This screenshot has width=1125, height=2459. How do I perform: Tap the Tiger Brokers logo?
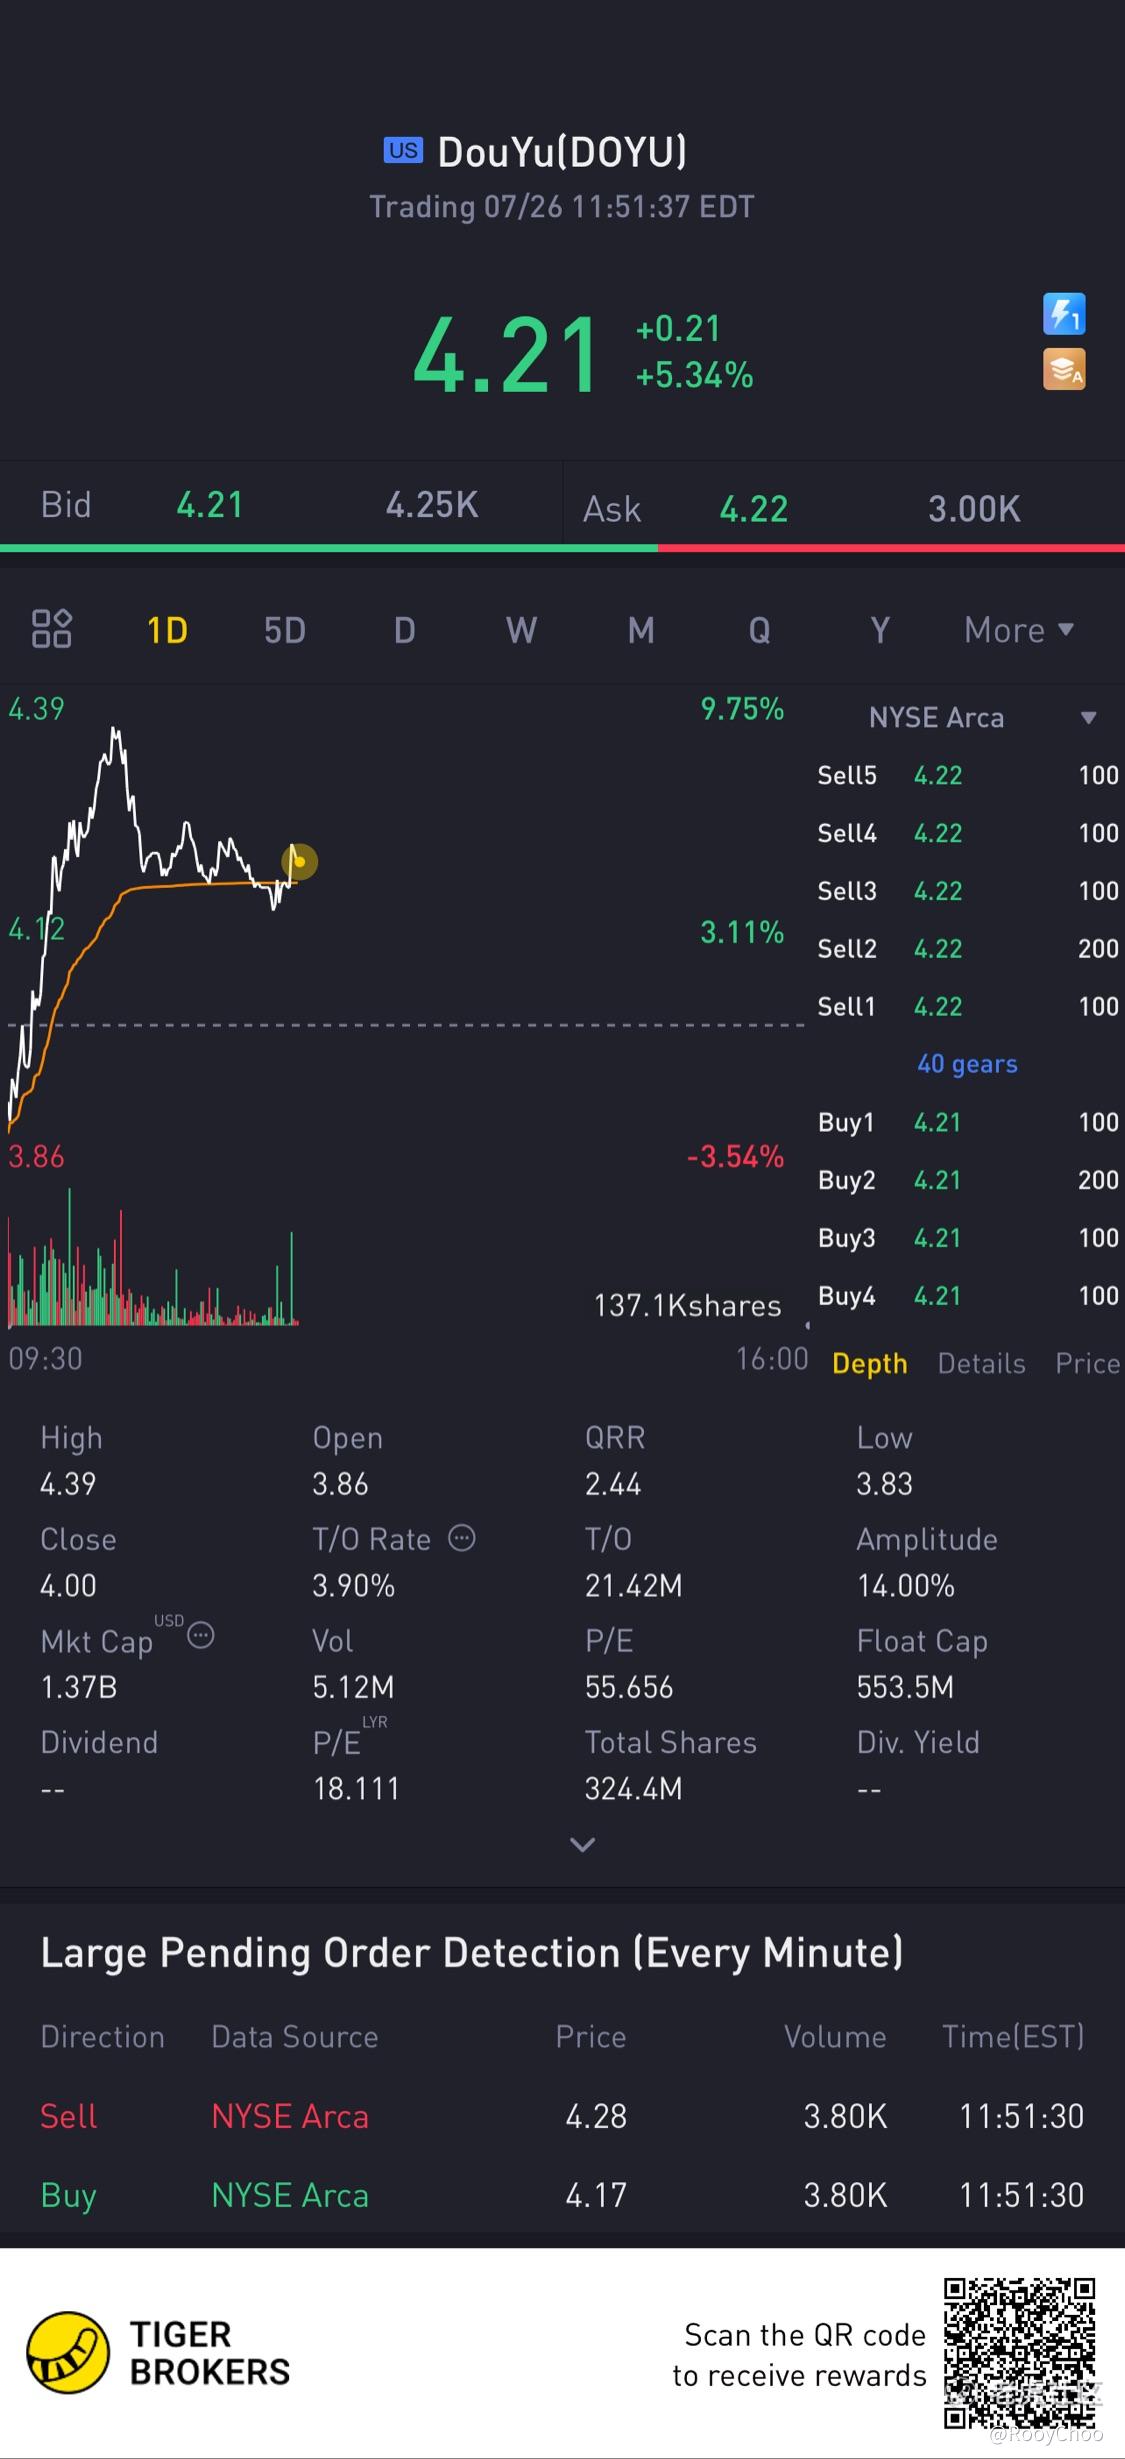click(x=68, y=2353)
